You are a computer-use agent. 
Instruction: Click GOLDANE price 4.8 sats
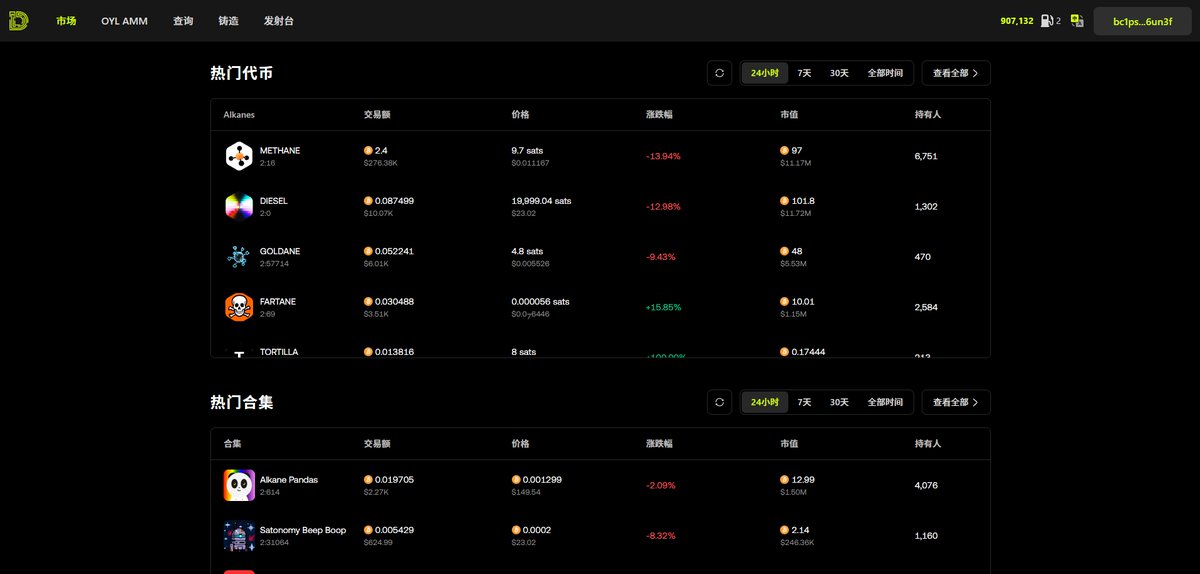pos(527,251)
